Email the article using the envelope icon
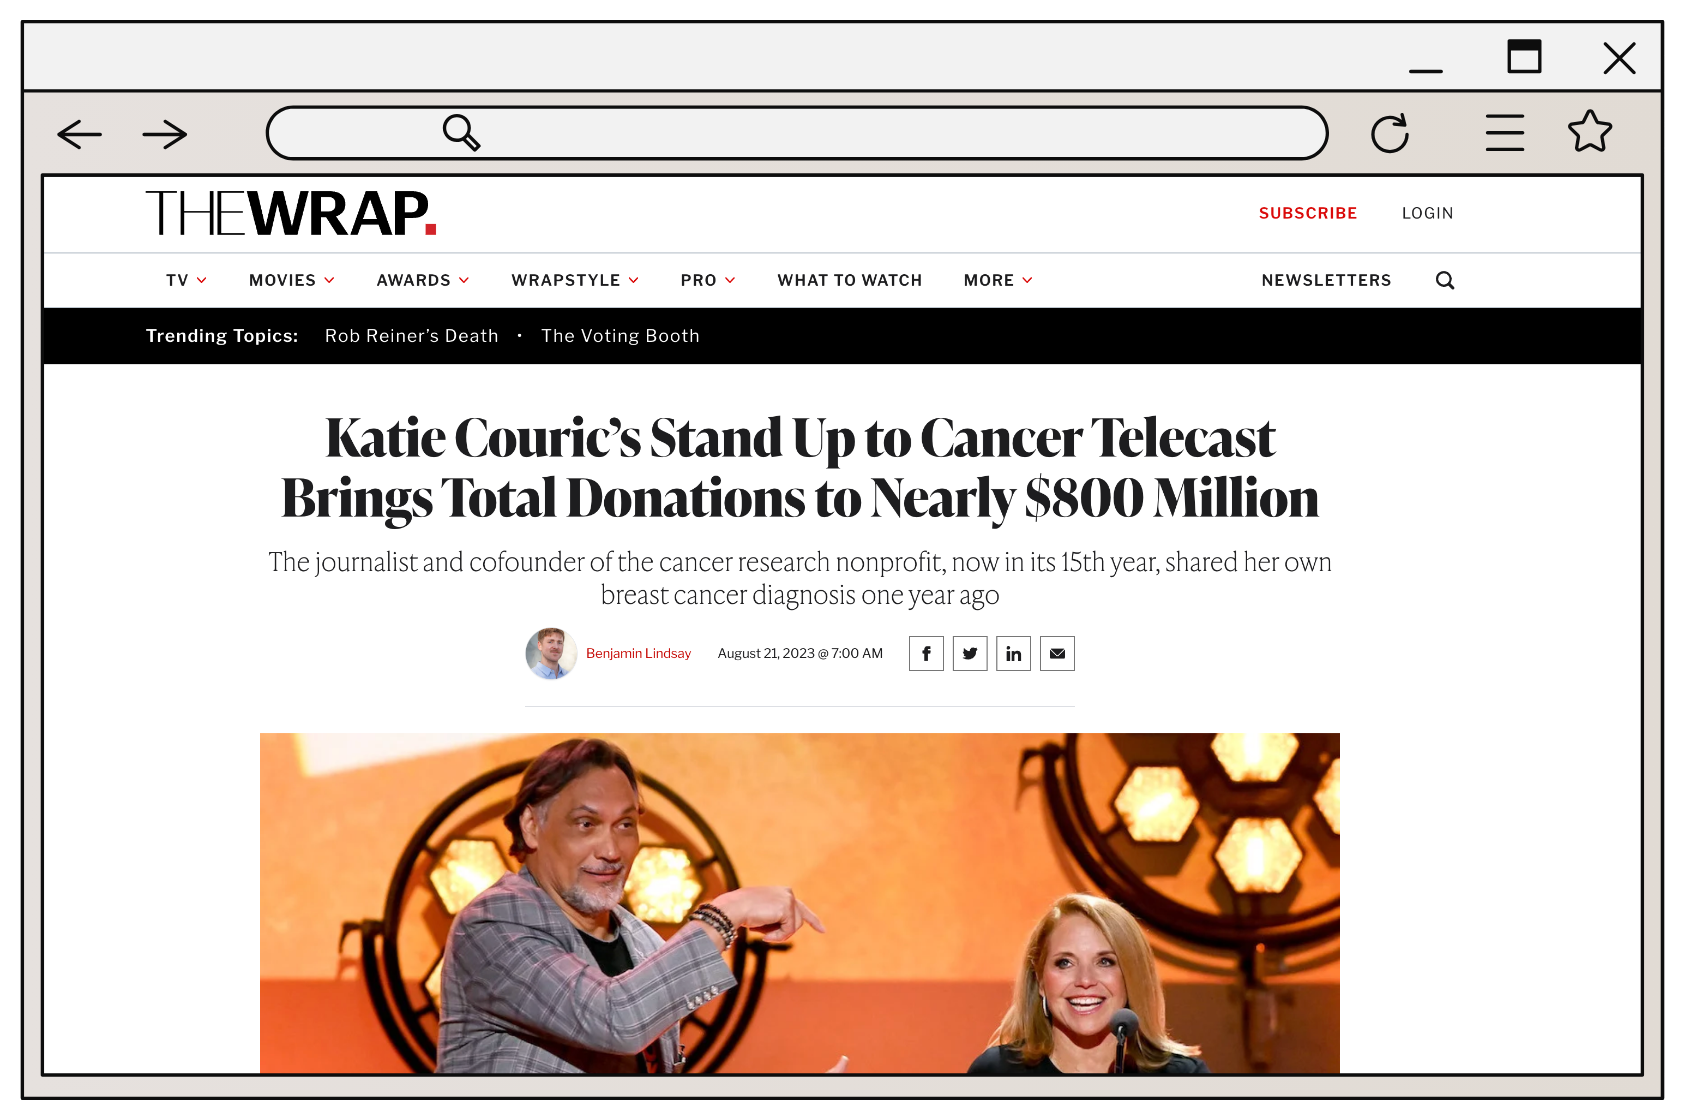The height and width of the screenshot is (1120, 1685). (x=1057, y=653)
